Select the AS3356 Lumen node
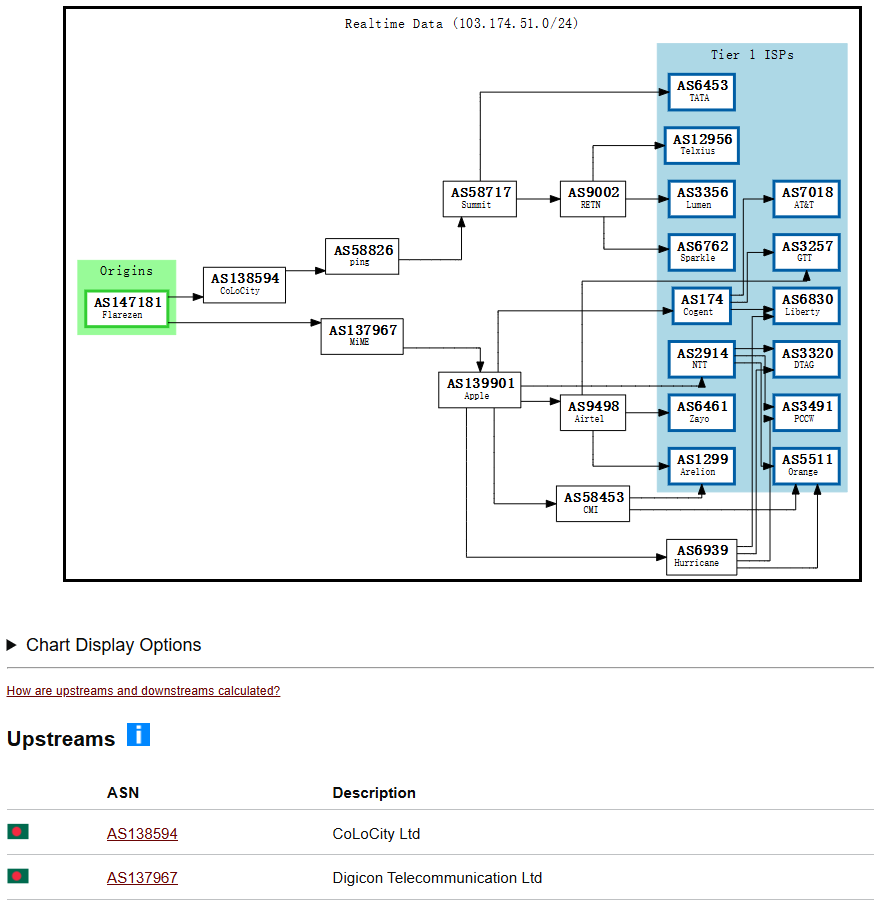The width and height of the screenshot is (874, 908). click(x=702, y=198)
